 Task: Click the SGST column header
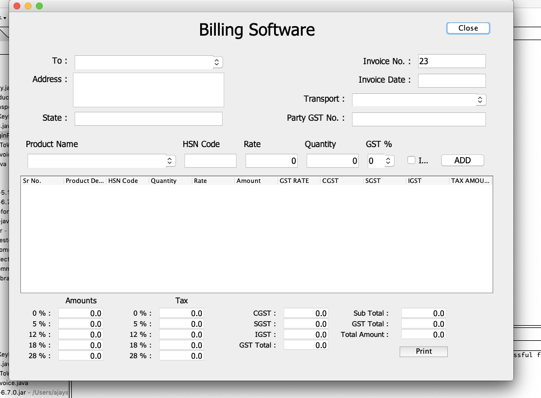pyautogui.click(x=385, y=181)
